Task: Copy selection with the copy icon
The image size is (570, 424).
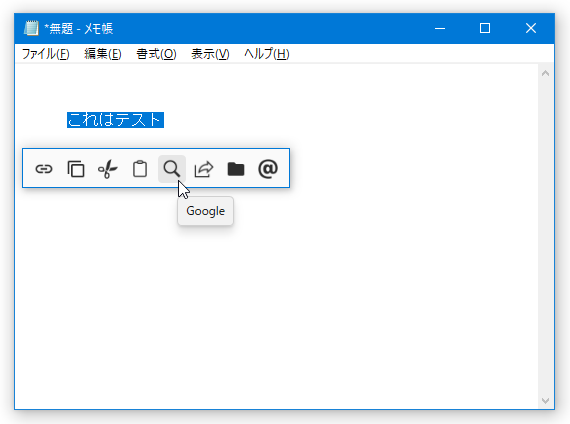Action: pyautogui.click(x=76, y=169)
